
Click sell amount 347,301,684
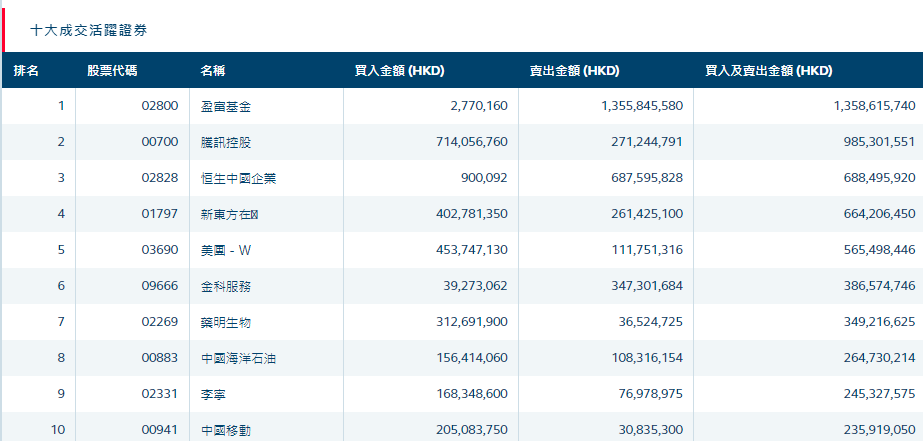coord(648,286)
